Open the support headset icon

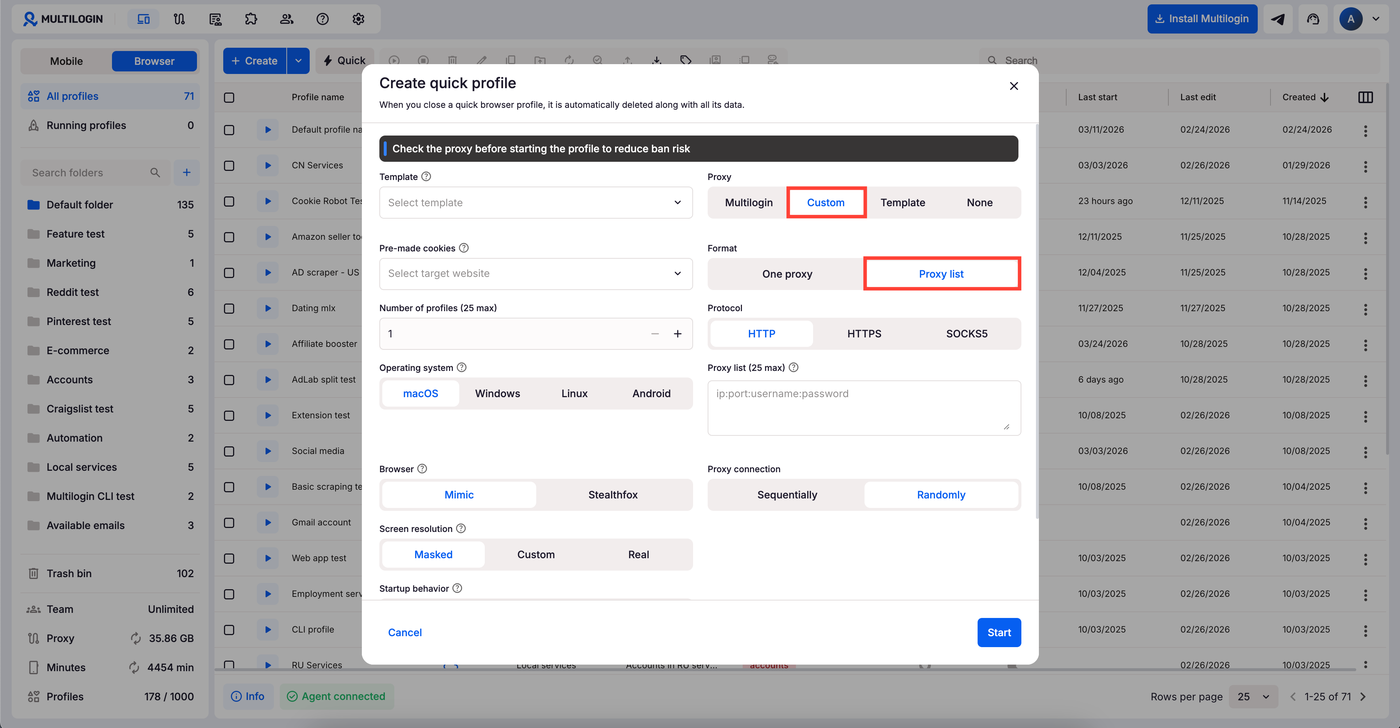1313,19
